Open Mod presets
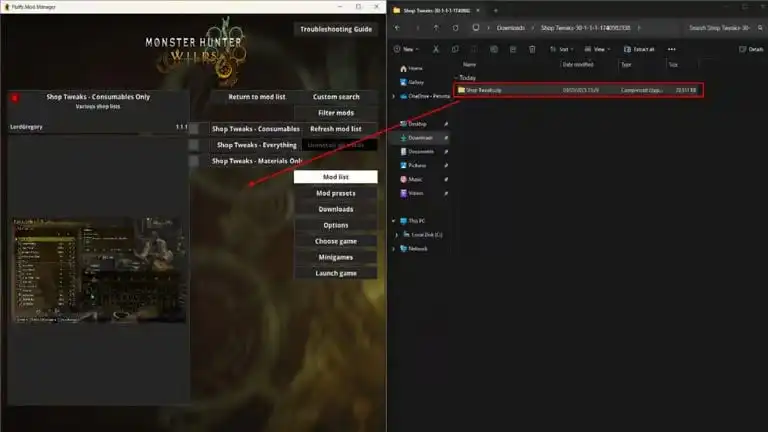Viewport: 768px width, 432px height. point(336,193)
